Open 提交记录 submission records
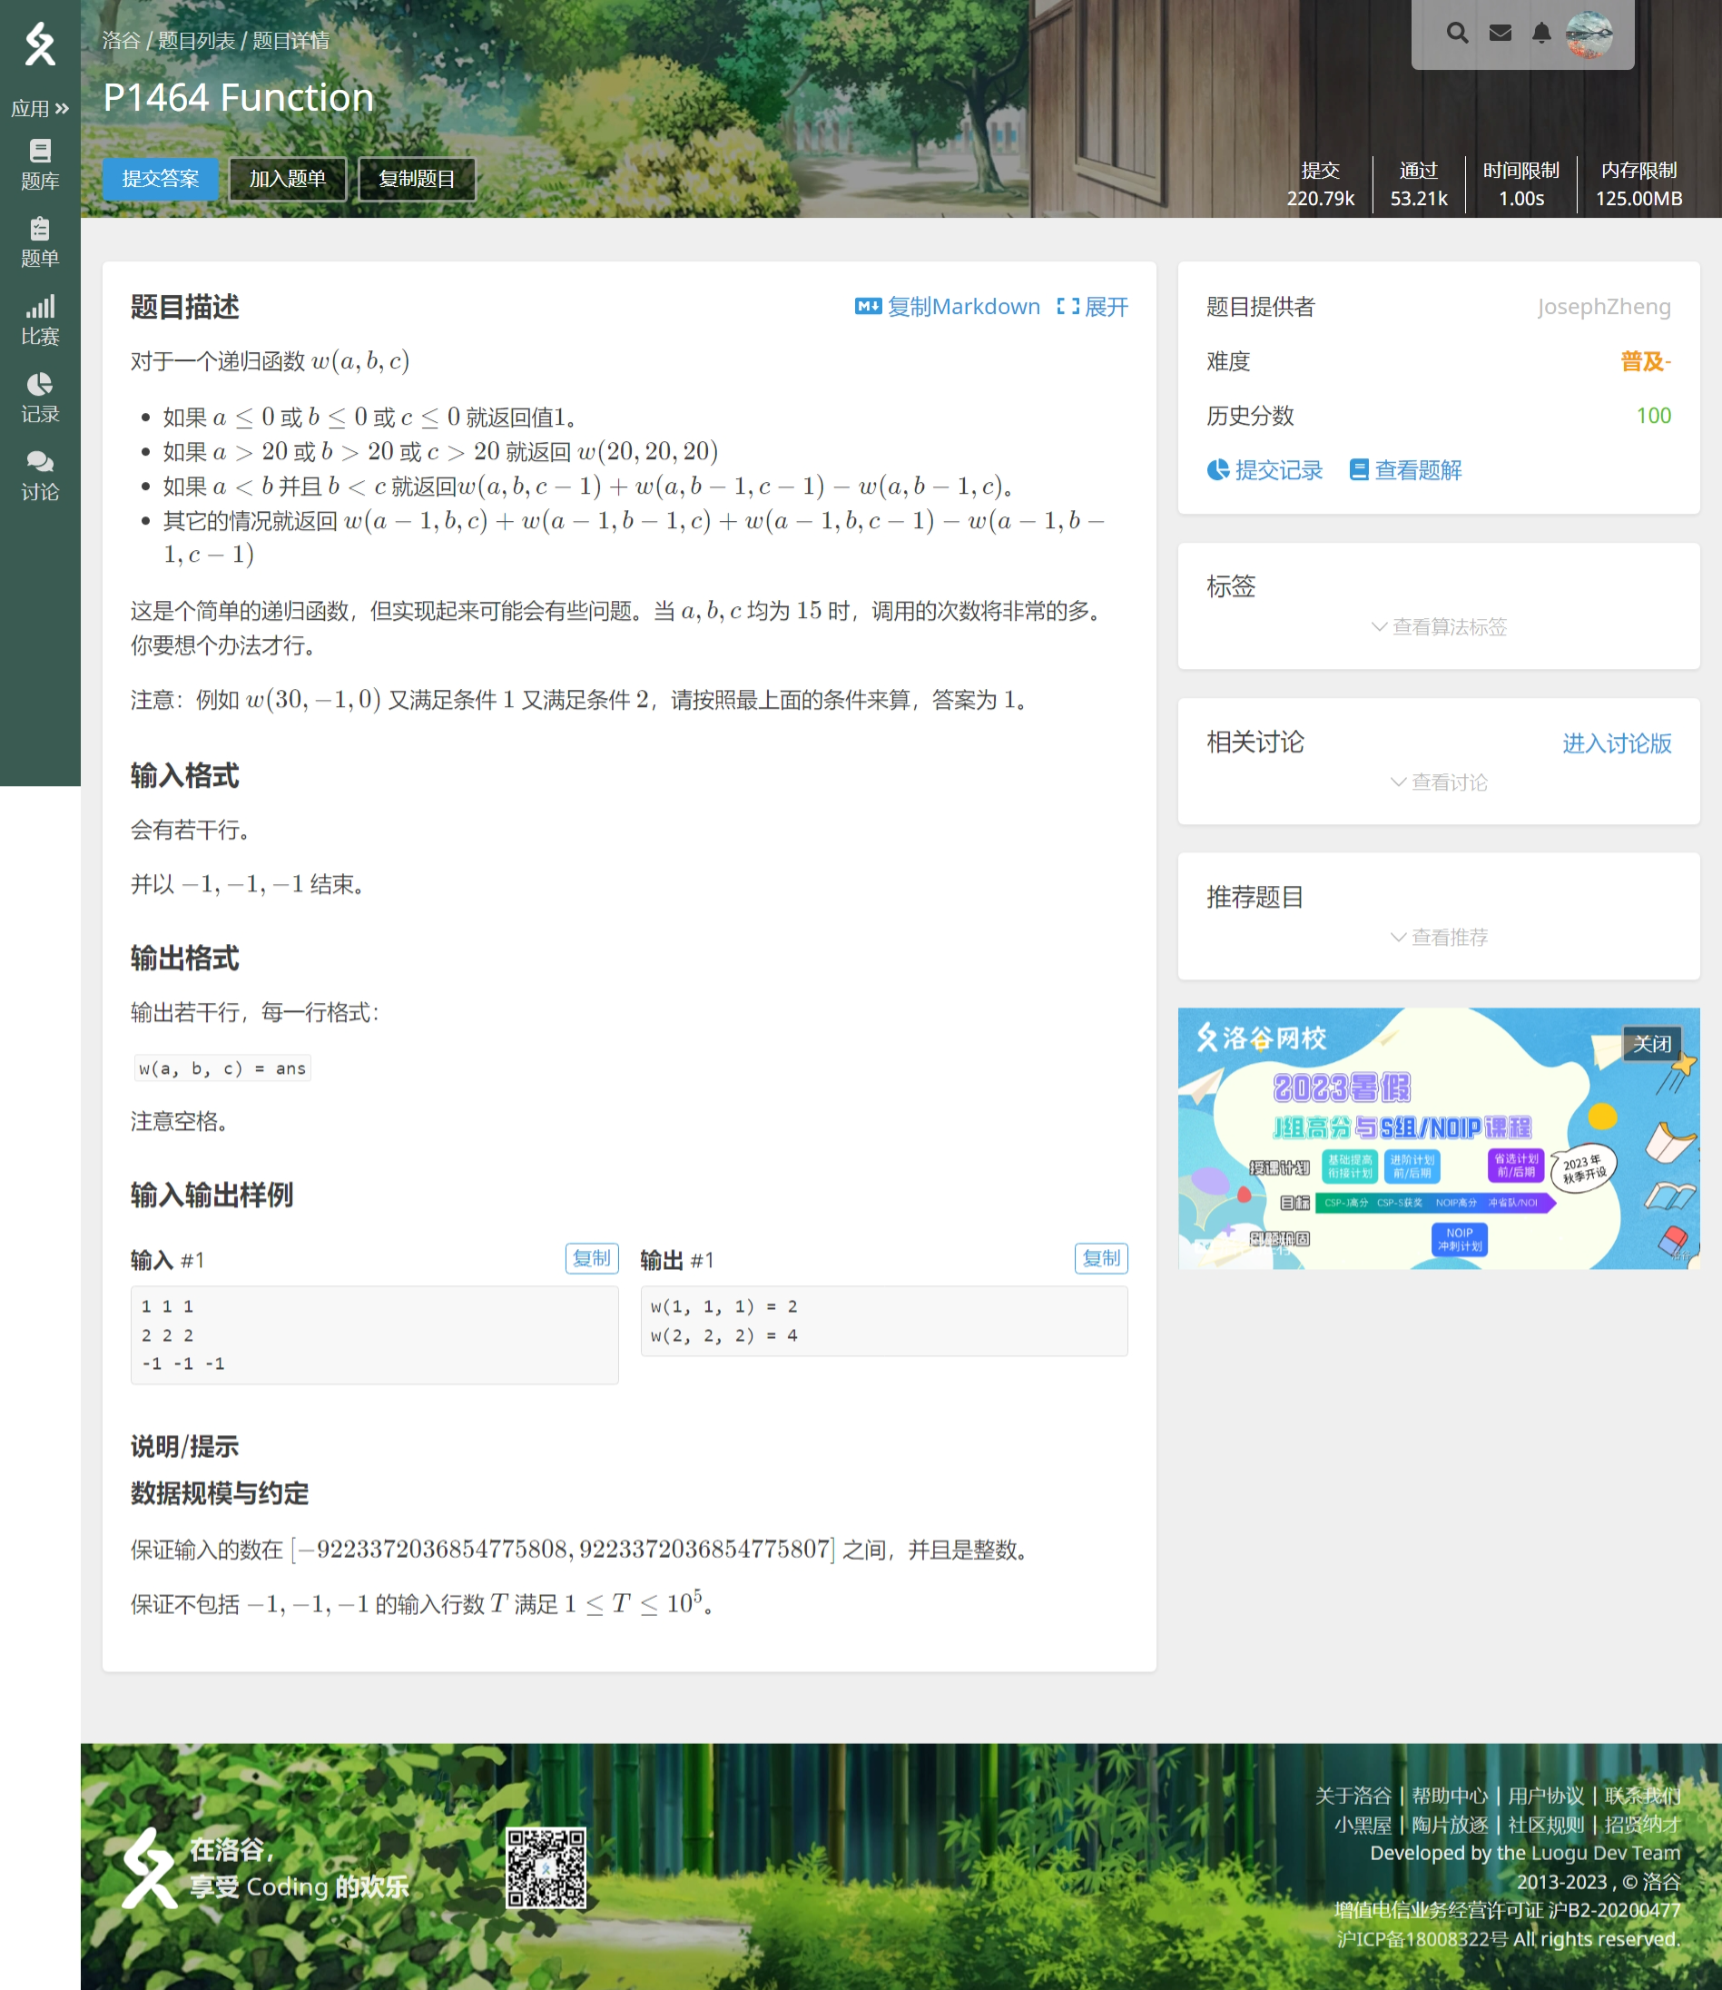 pyautogui.click(x=1265, y=470)
